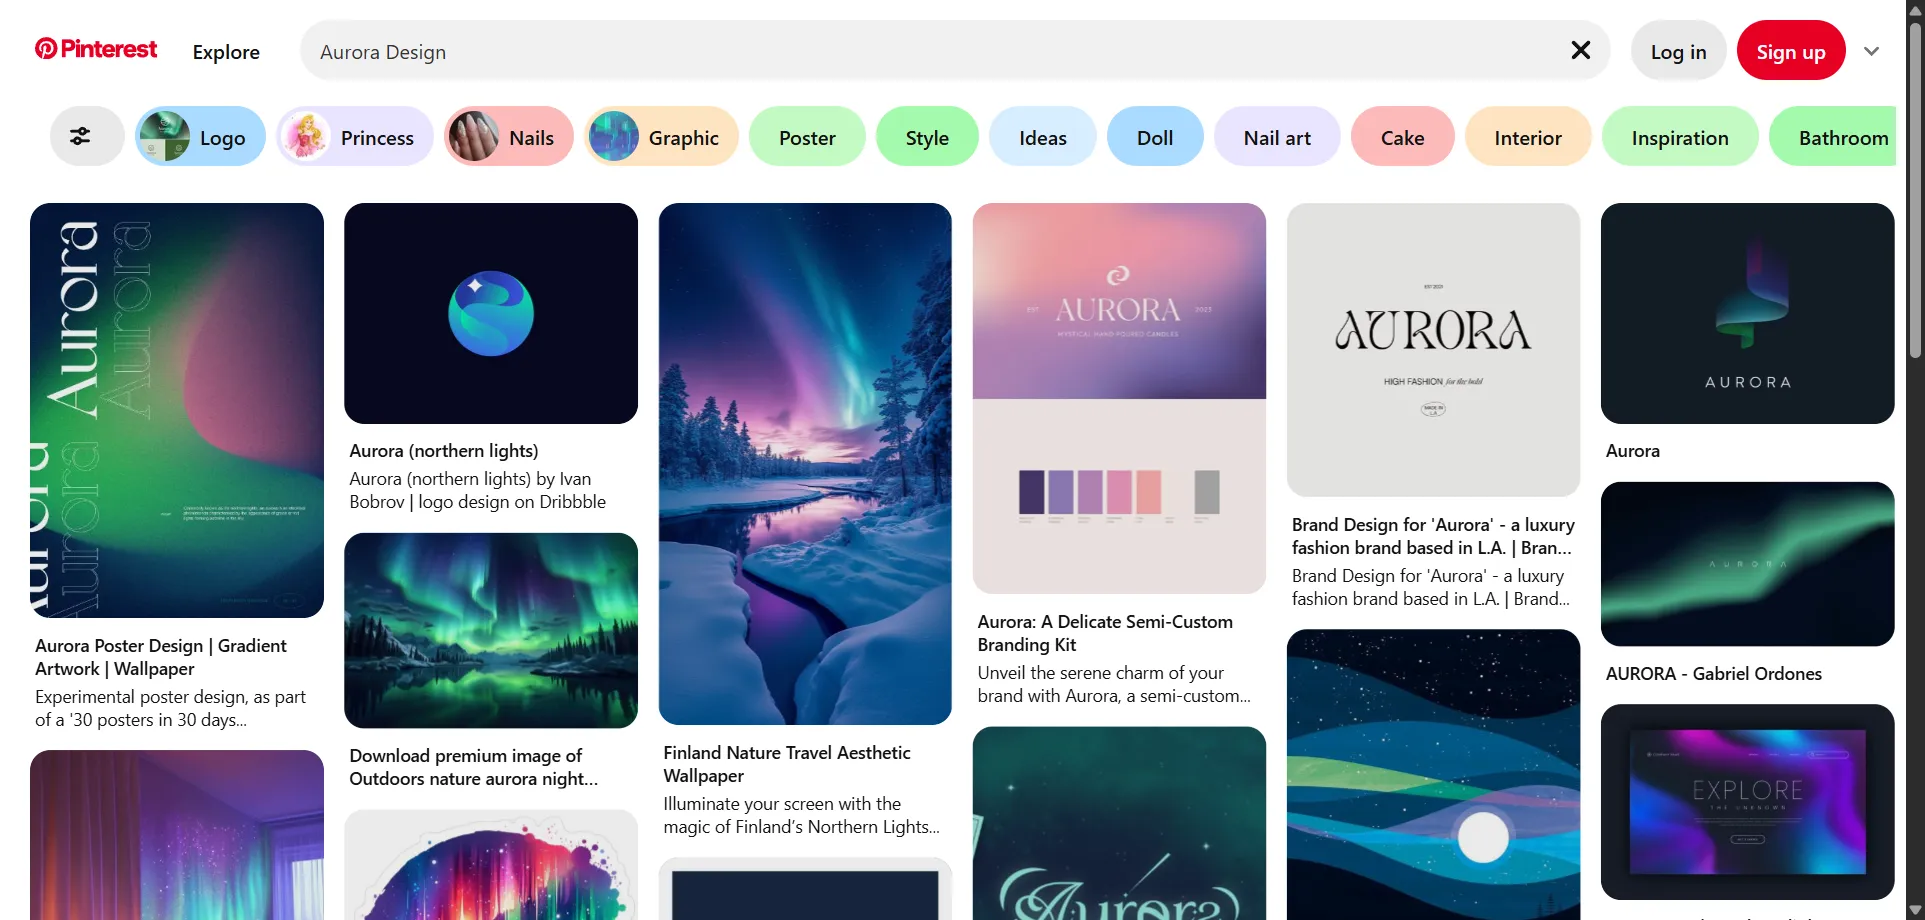Click 'AURORA - Gabriel Ordones' title
Viewport: 1925px width, 920px height.
coord(1713,674)
